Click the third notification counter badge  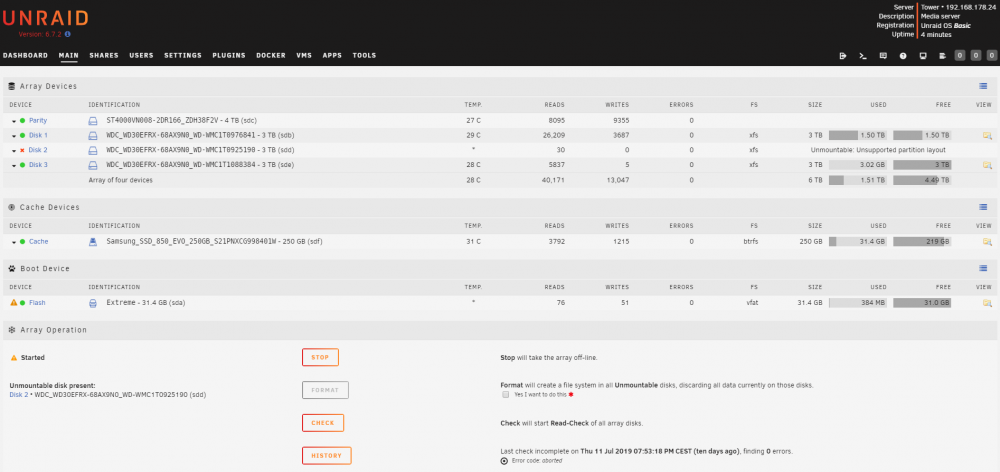click(x=992, y=55)
